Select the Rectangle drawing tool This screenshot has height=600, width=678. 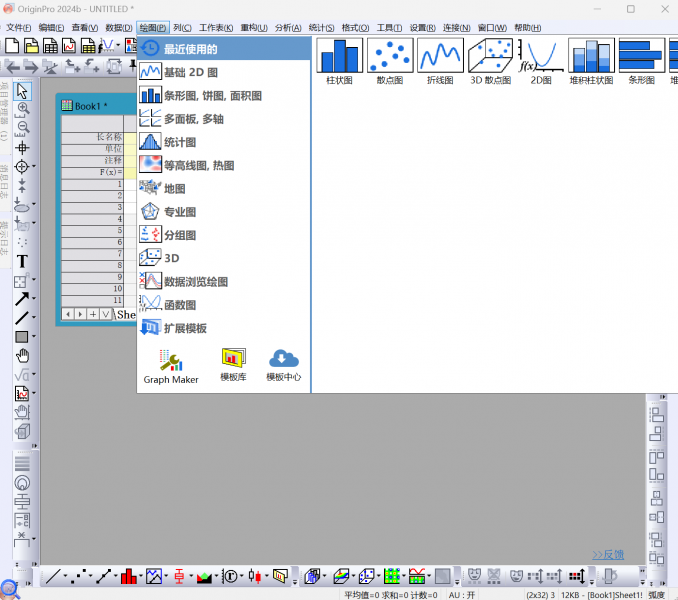pos(22,337)
